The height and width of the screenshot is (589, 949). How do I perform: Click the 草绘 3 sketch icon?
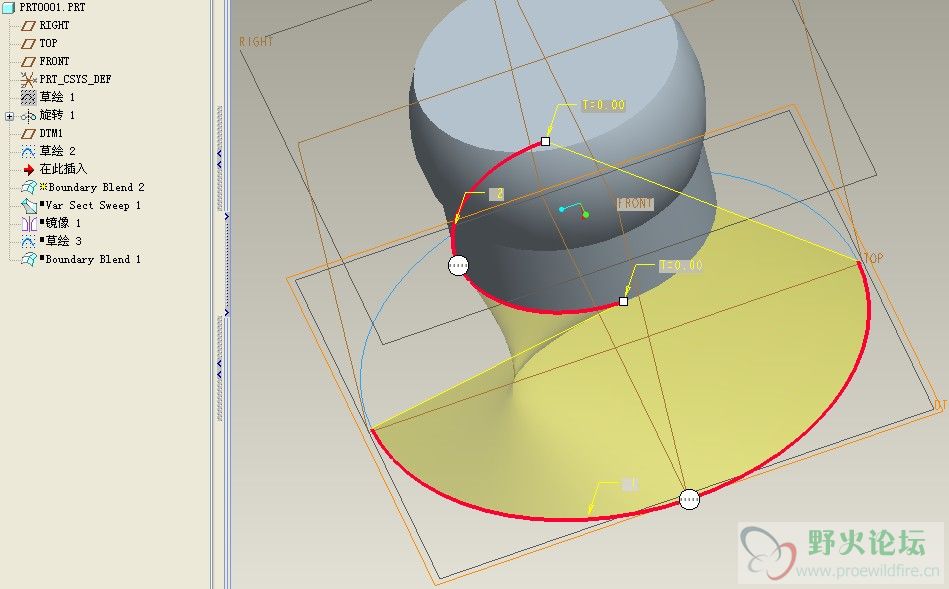[x=28, y=242]
